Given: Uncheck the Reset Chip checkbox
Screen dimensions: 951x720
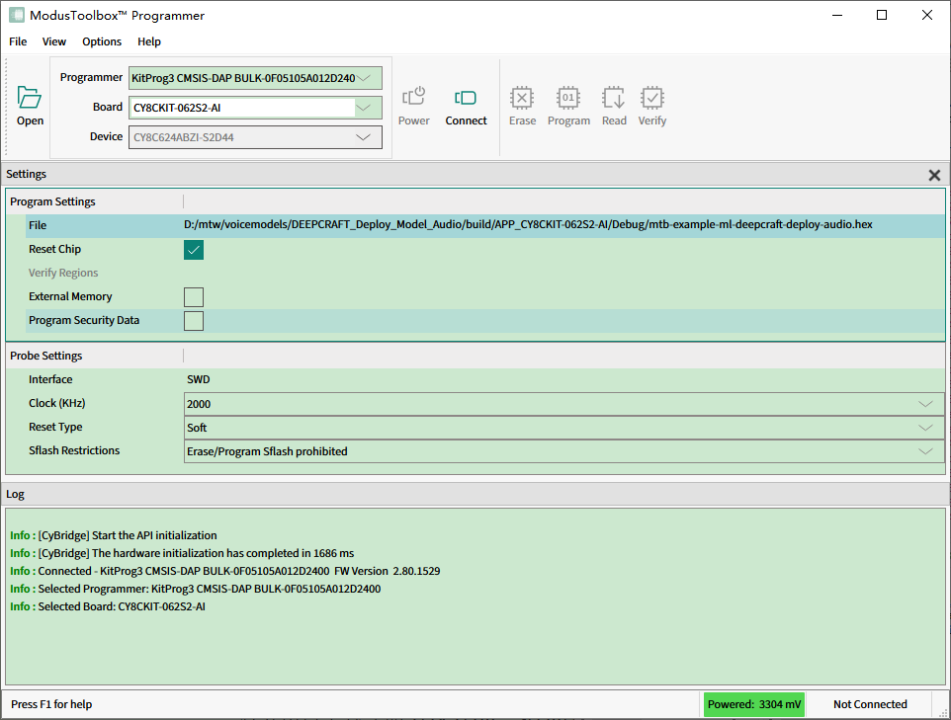Looking at the screenshot, I should (x=193, y=250).
